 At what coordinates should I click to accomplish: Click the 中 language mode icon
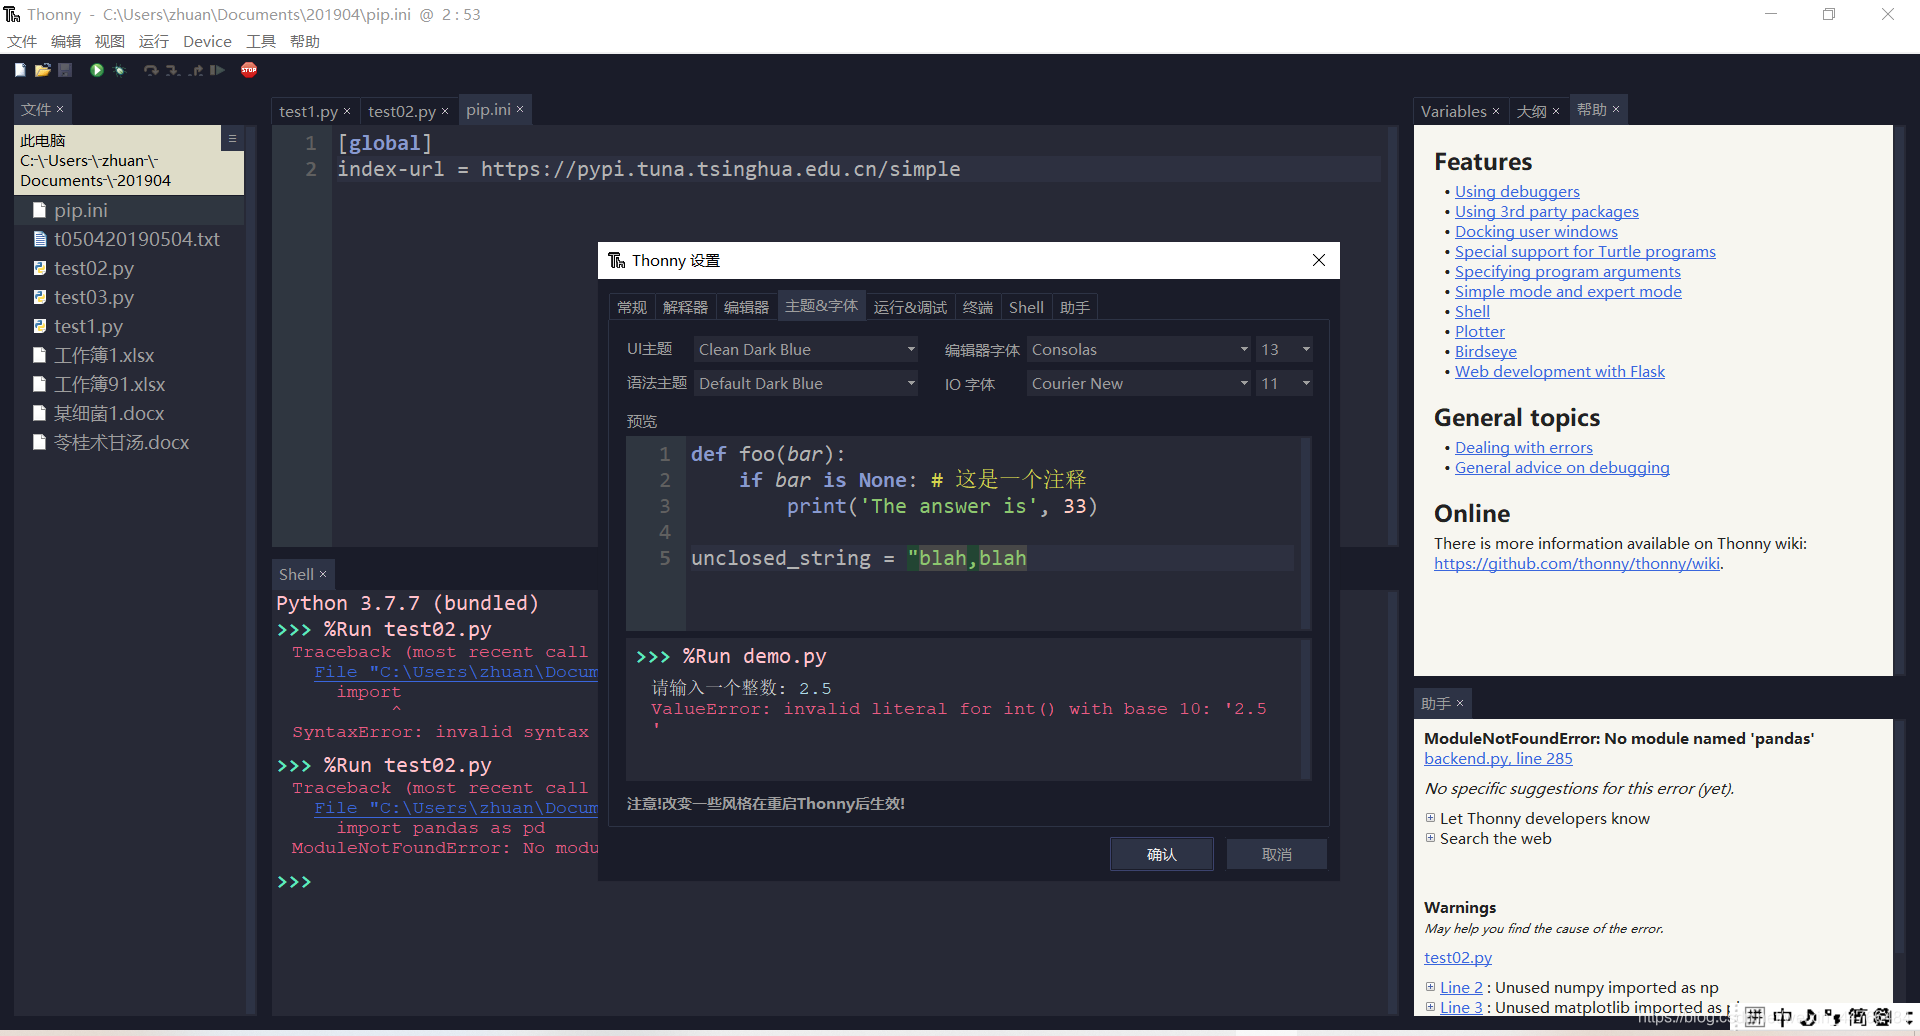coord(1782,1017)
